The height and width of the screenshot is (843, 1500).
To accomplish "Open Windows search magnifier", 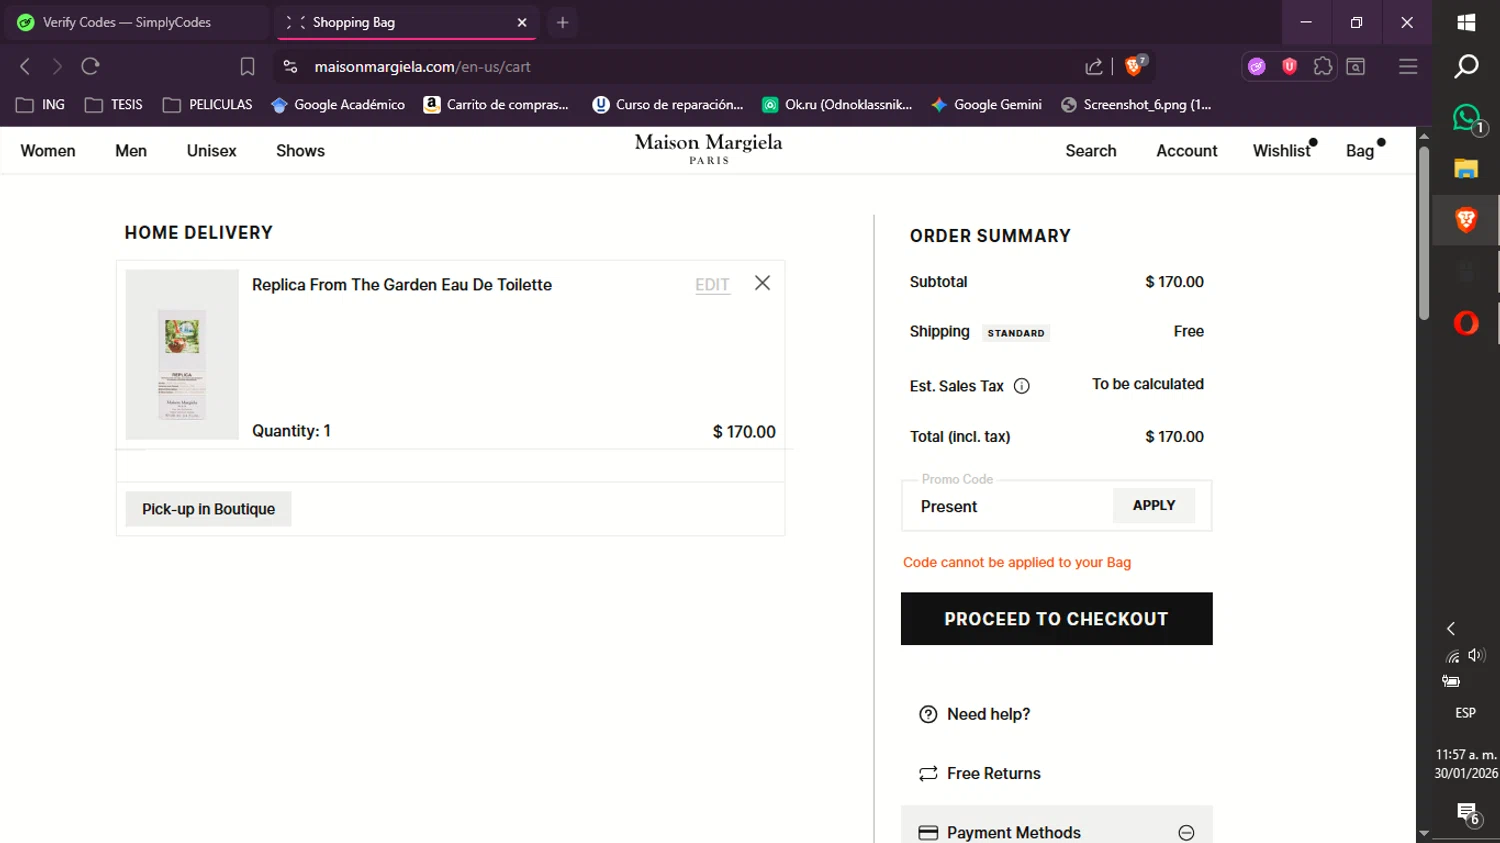I will point(1466,66).
